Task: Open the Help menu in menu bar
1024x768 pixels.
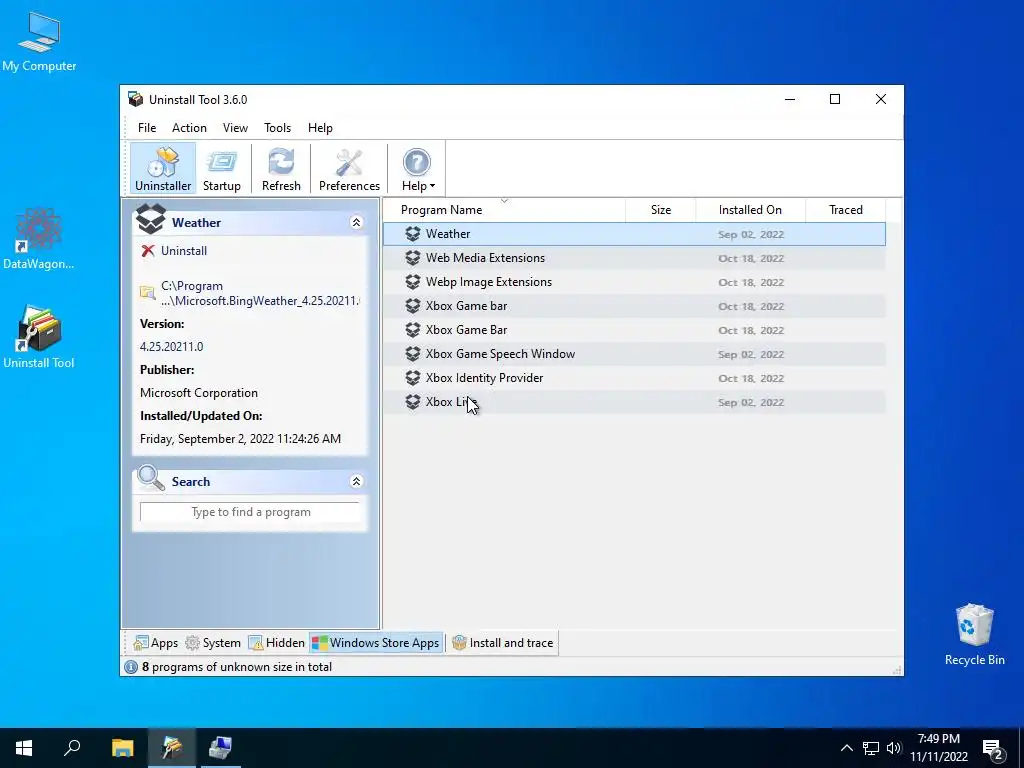Action: click(320, 128)
